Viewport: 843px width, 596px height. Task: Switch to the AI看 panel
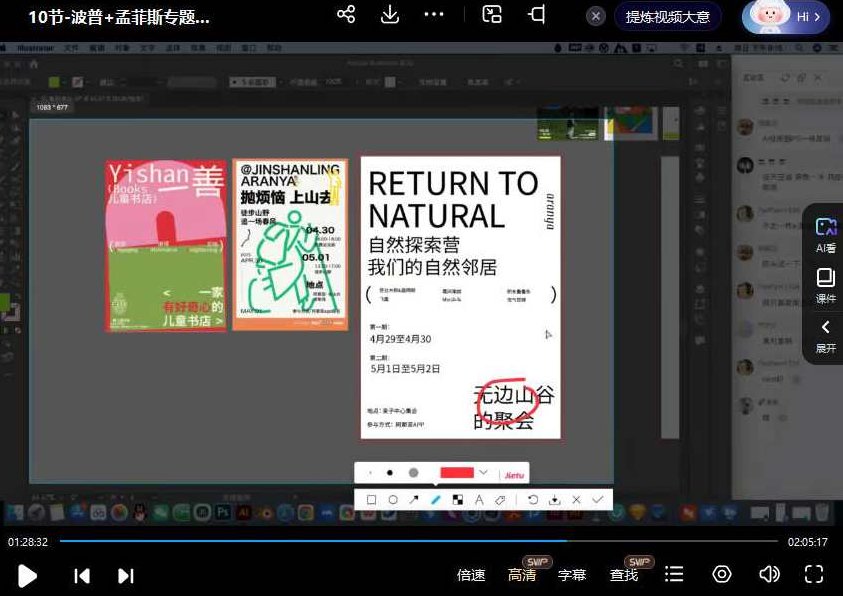827,234
